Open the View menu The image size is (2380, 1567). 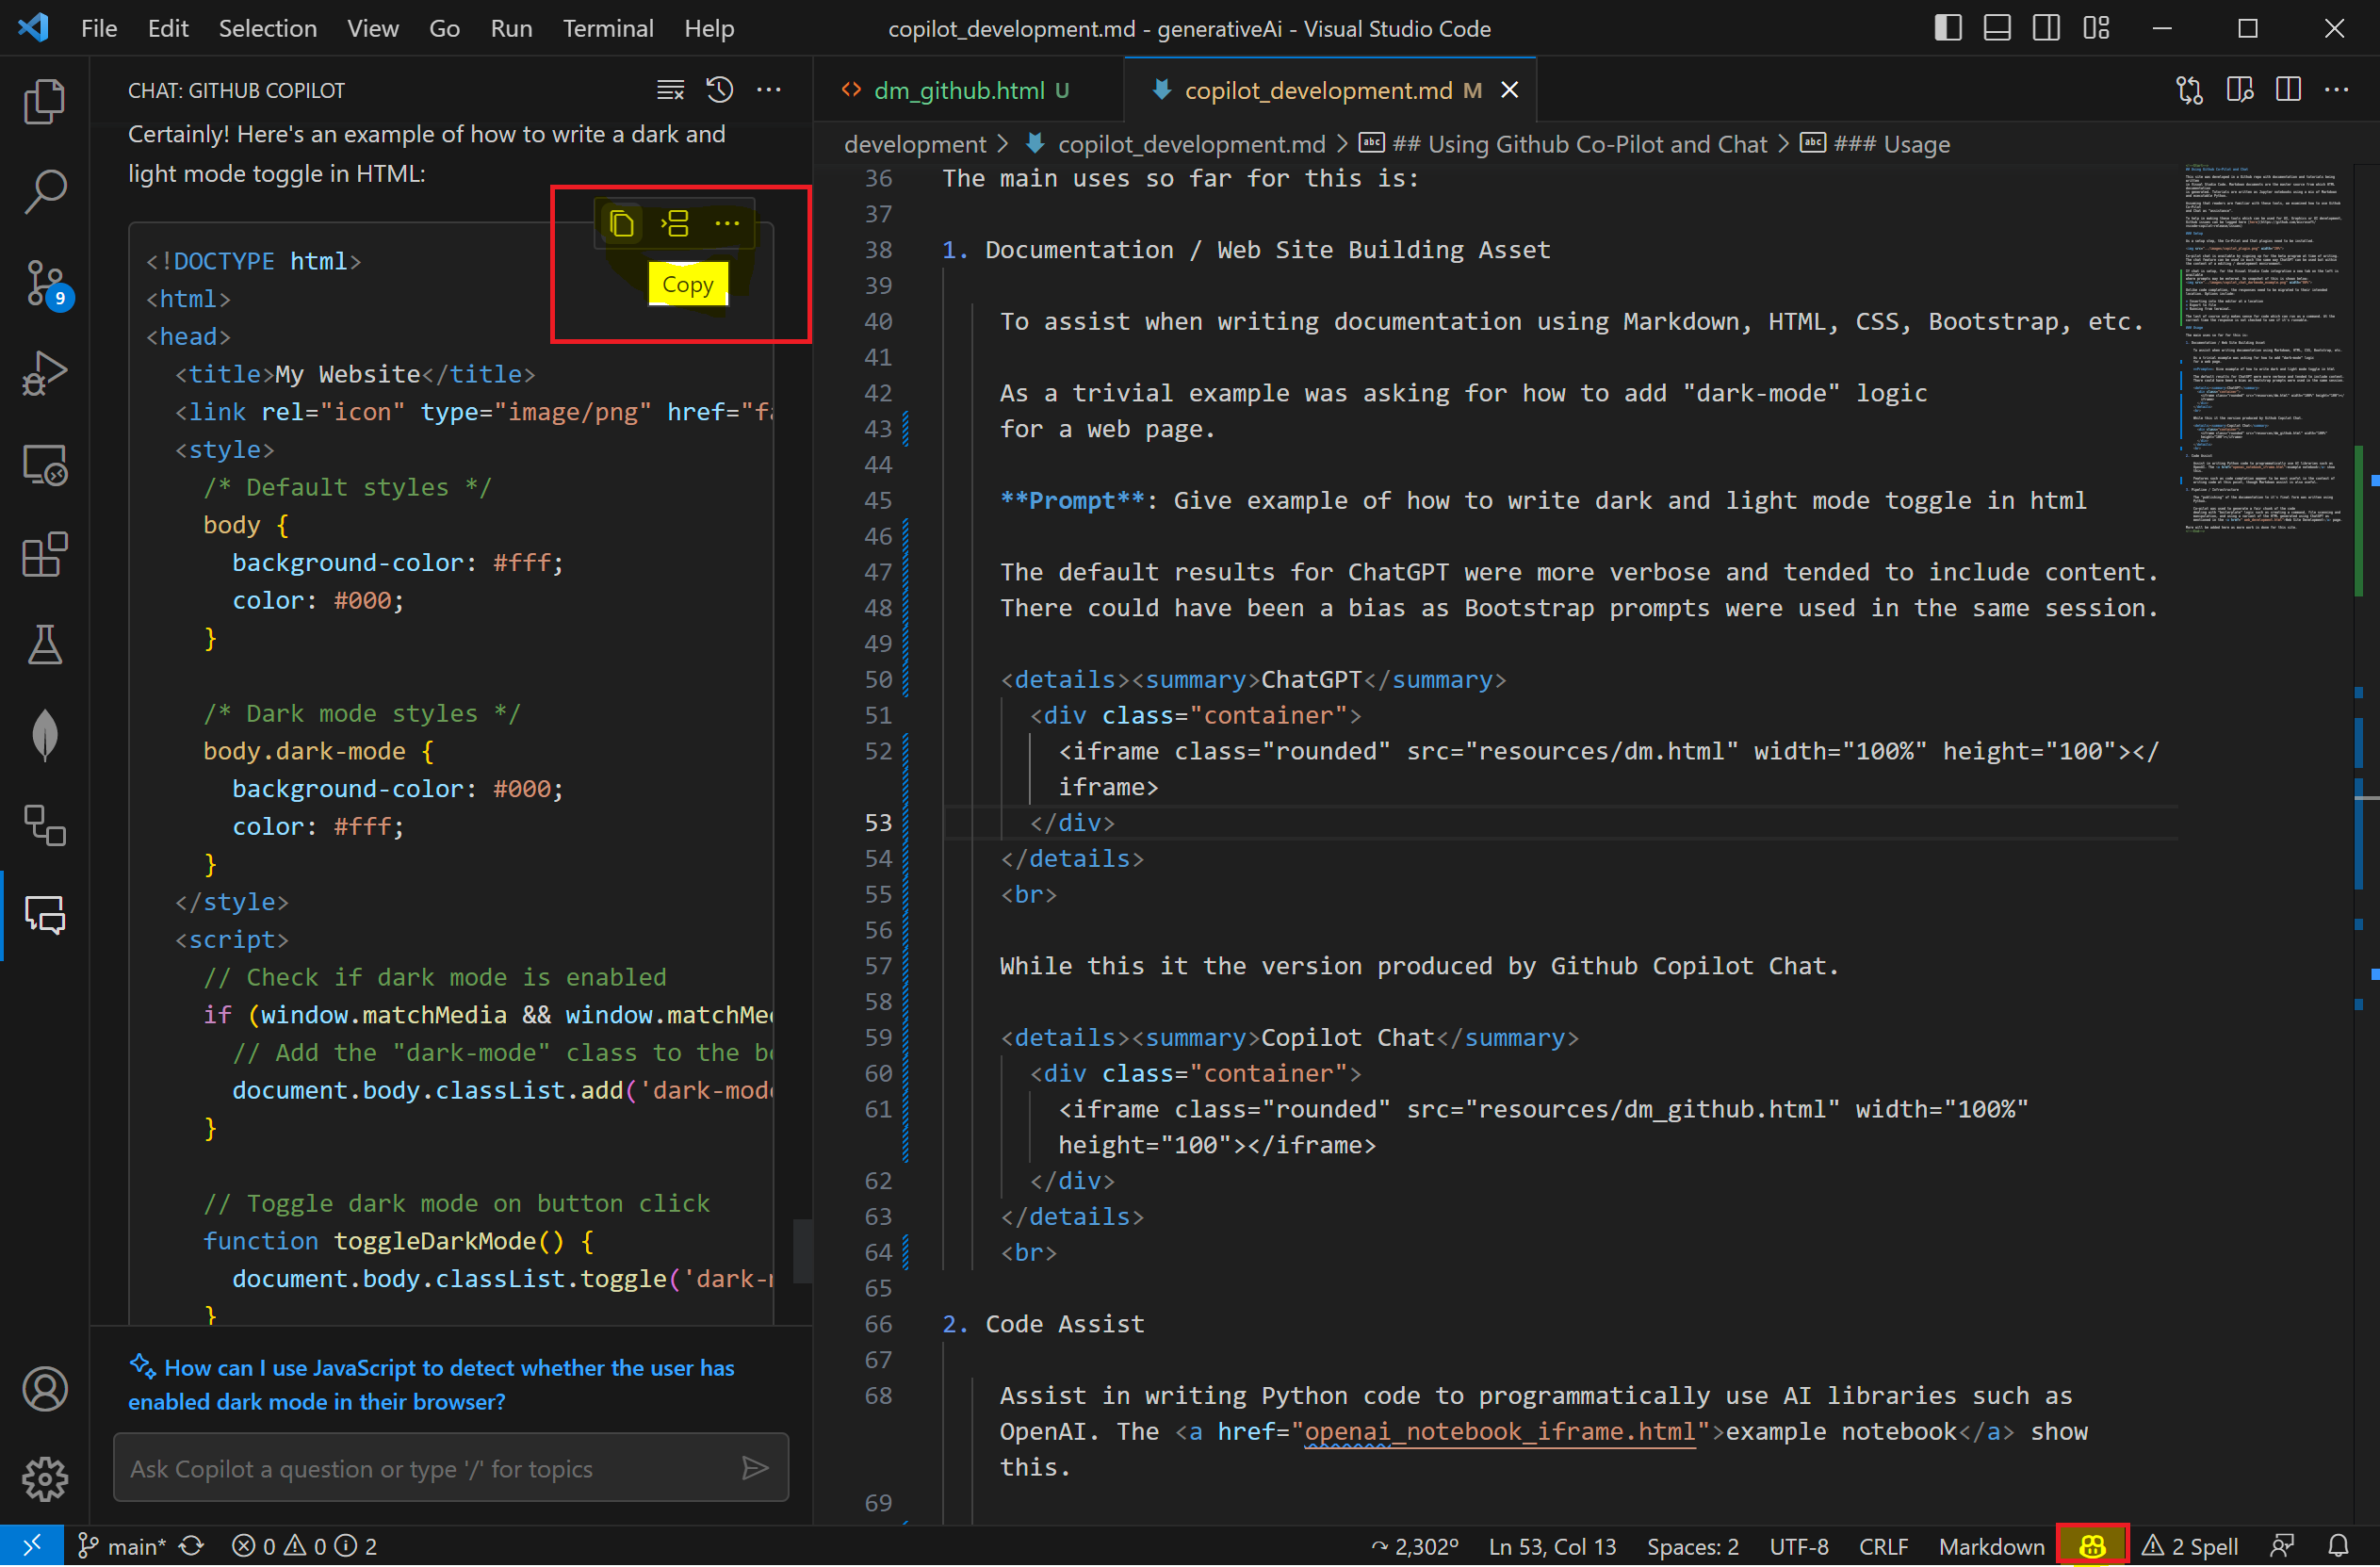[373, 28]
